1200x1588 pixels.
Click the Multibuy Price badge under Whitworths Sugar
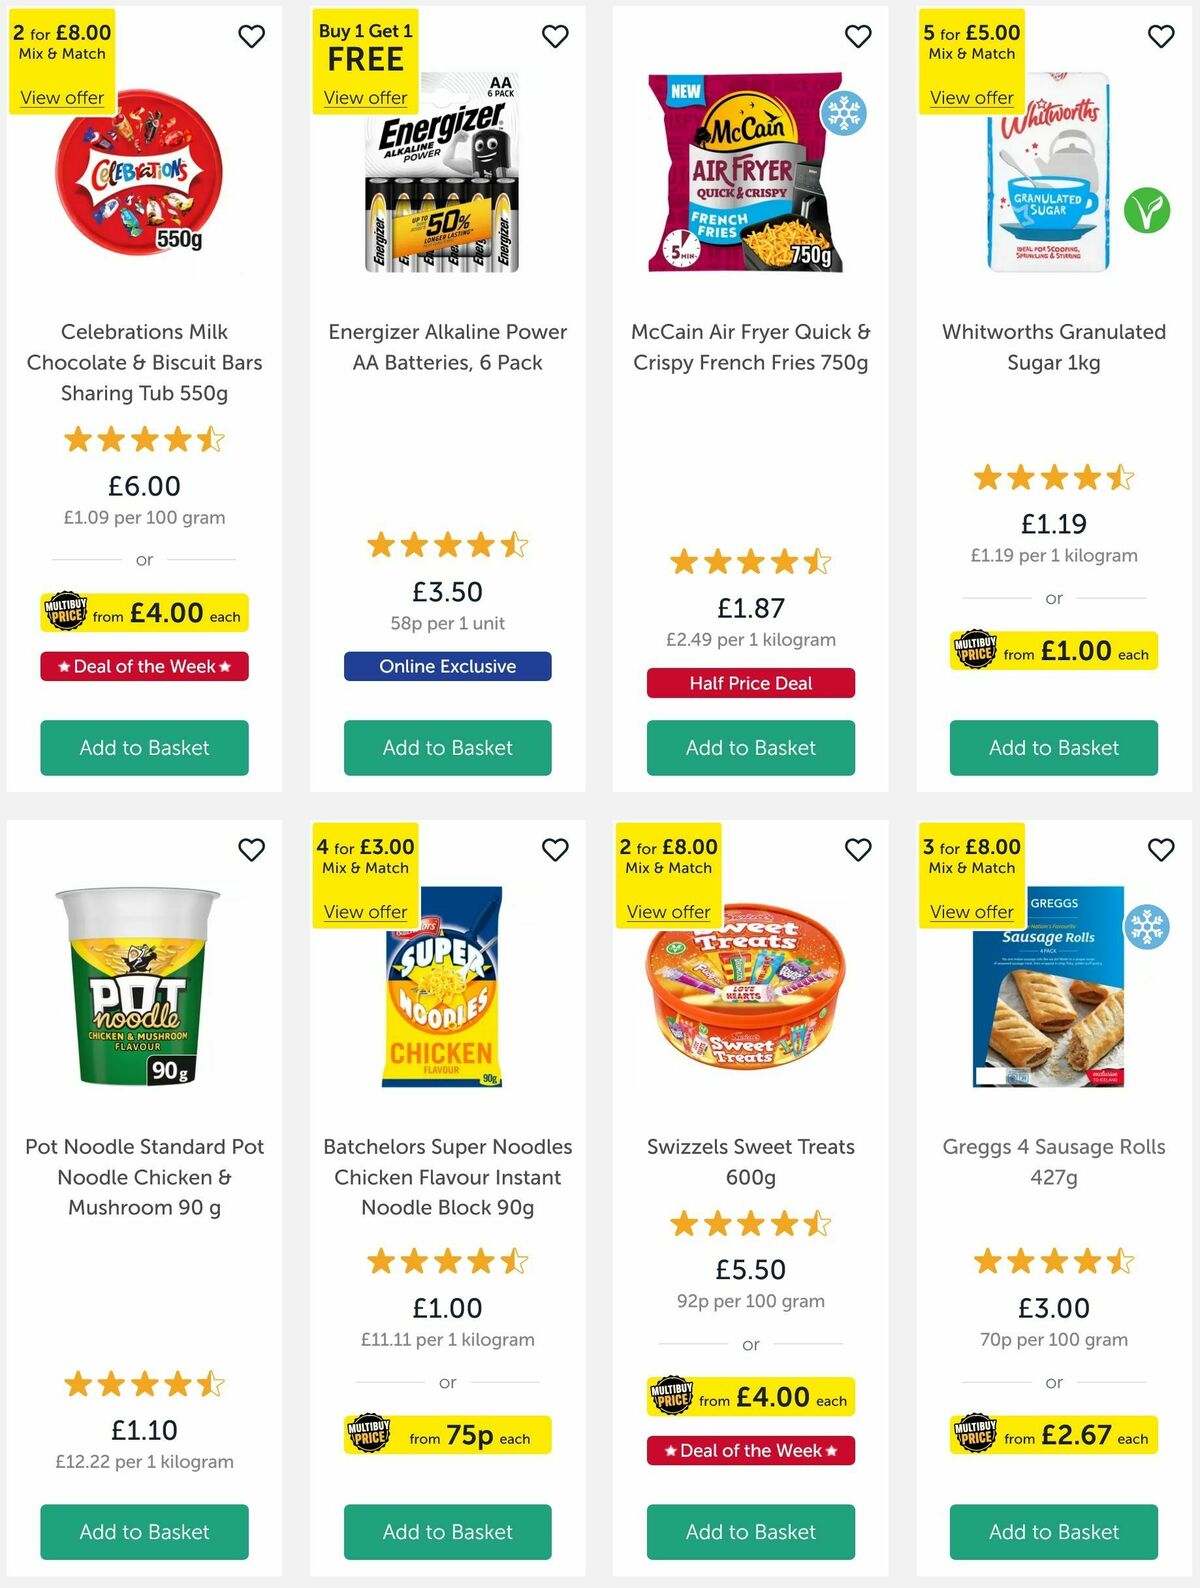point(1052,650)
